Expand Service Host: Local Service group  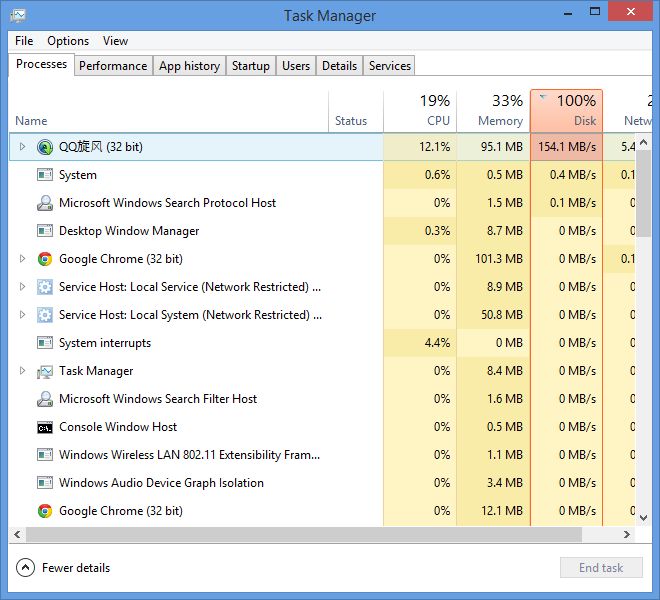click(x=22, y=287)
